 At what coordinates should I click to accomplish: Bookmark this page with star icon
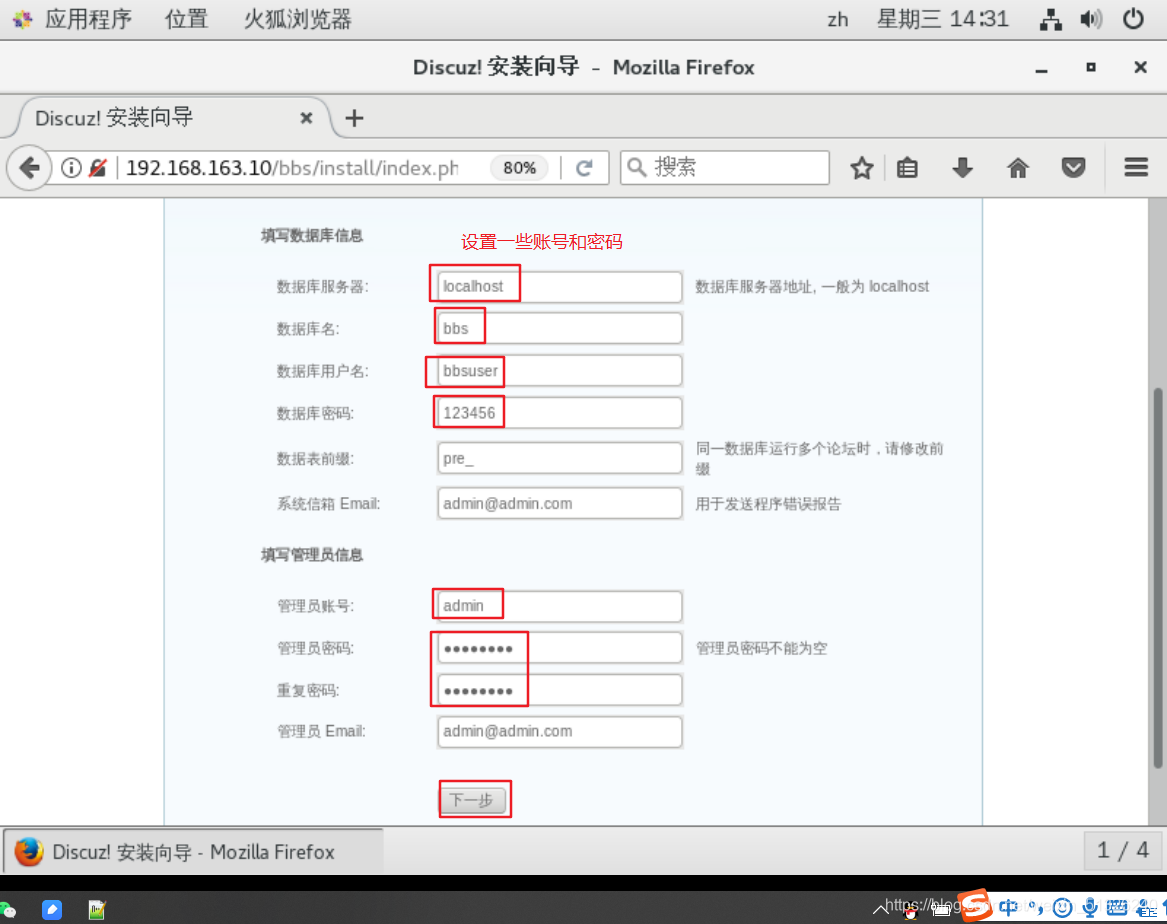(x=862, y=167)
